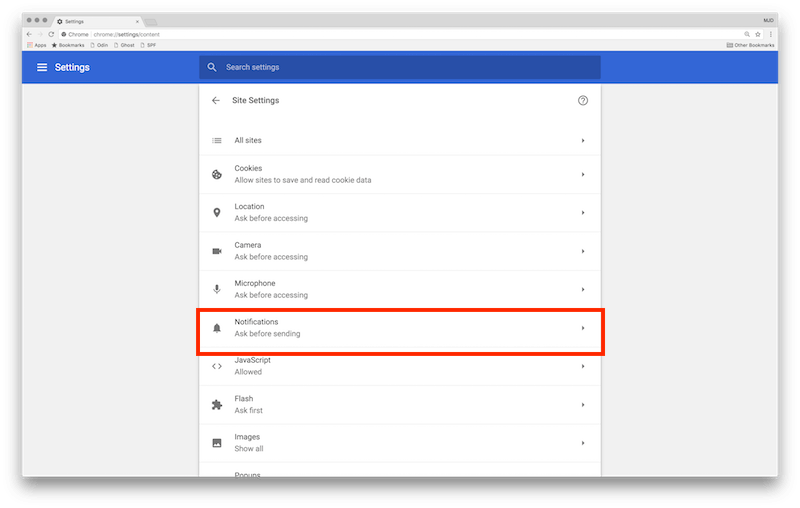
Task: Bookmark this page with star icon
Action: pyautogui.click(x=758, y=34)
